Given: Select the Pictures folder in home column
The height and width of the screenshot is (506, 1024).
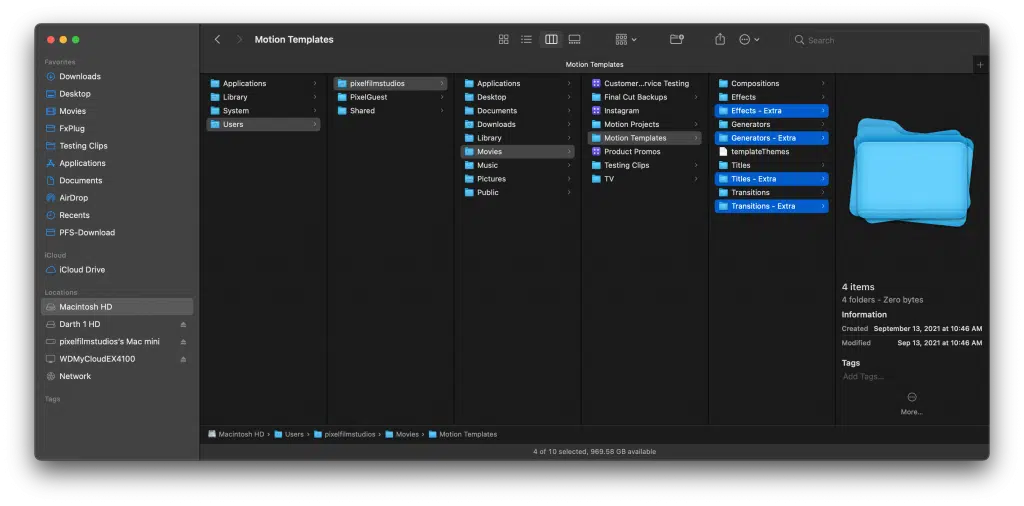Looking at the screenshot, I should coord(517,179).
